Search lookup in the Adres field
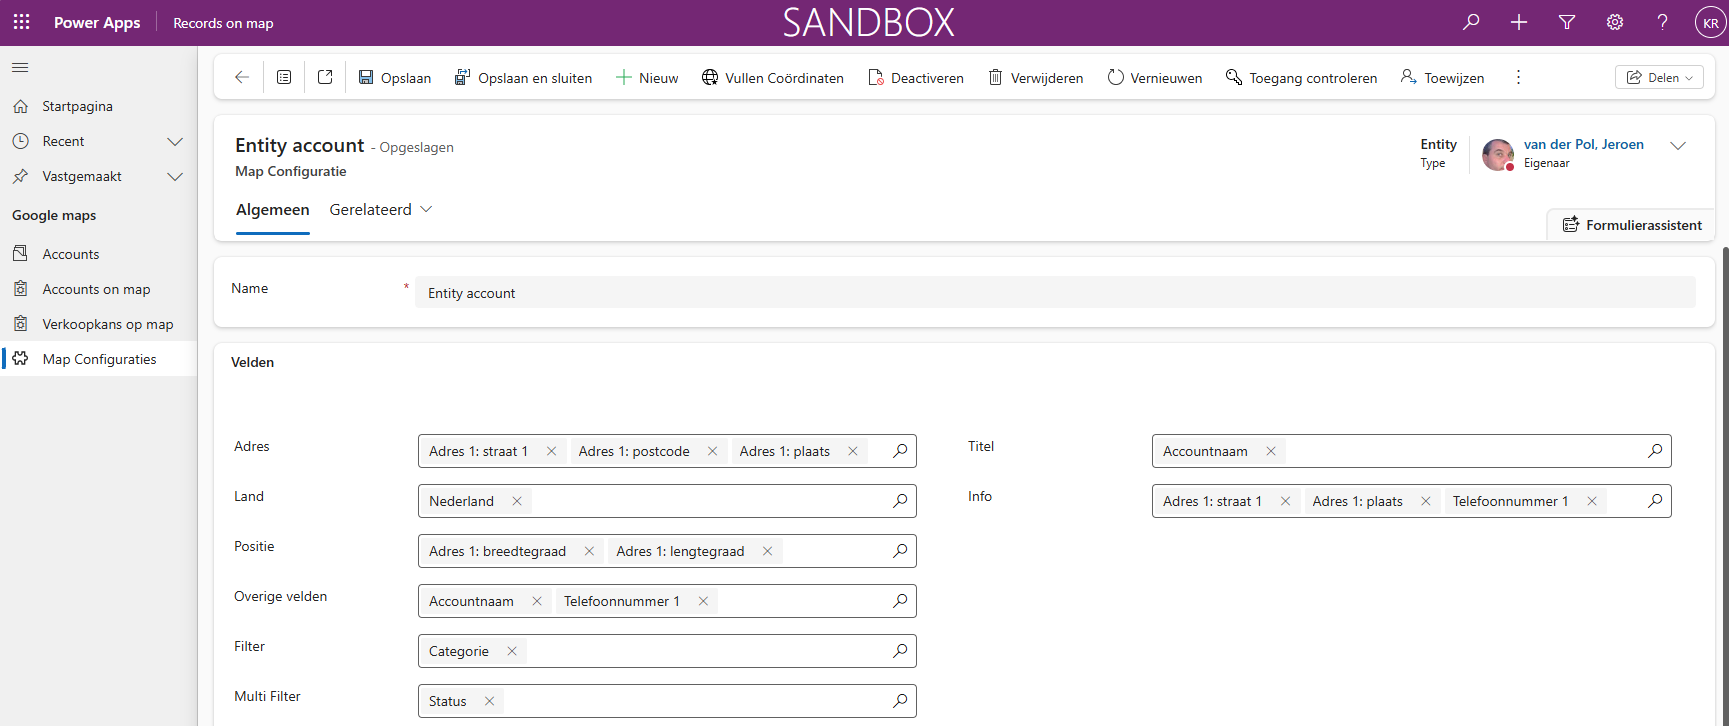The image size is (1729, 726). (x=900, y=451)
